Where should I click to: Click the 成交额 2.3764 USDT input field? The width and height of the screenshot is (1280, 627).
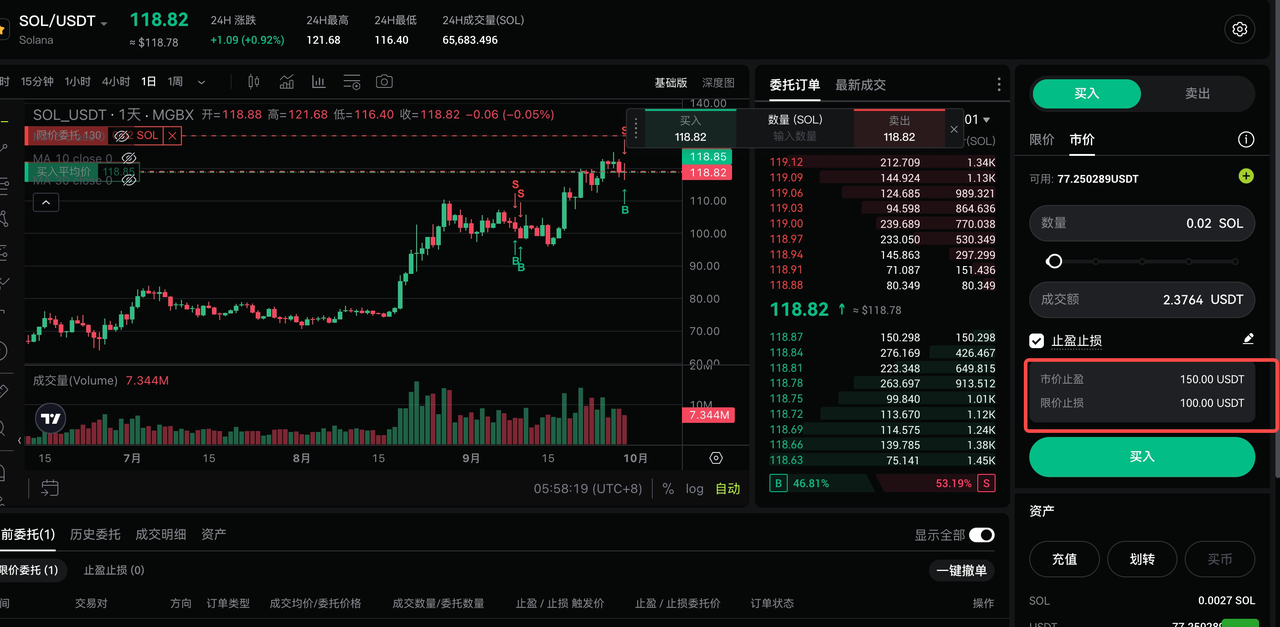tap(1142, 299)
